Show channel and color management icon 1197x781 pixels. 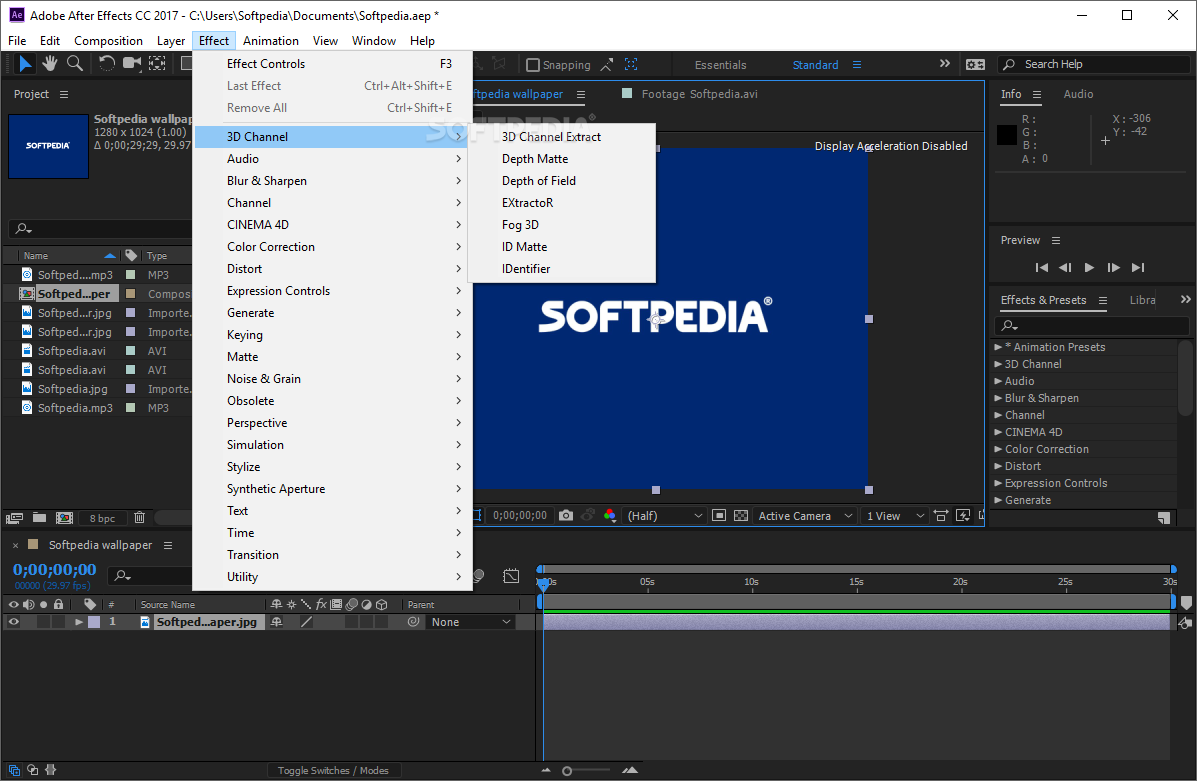[609, 516]
